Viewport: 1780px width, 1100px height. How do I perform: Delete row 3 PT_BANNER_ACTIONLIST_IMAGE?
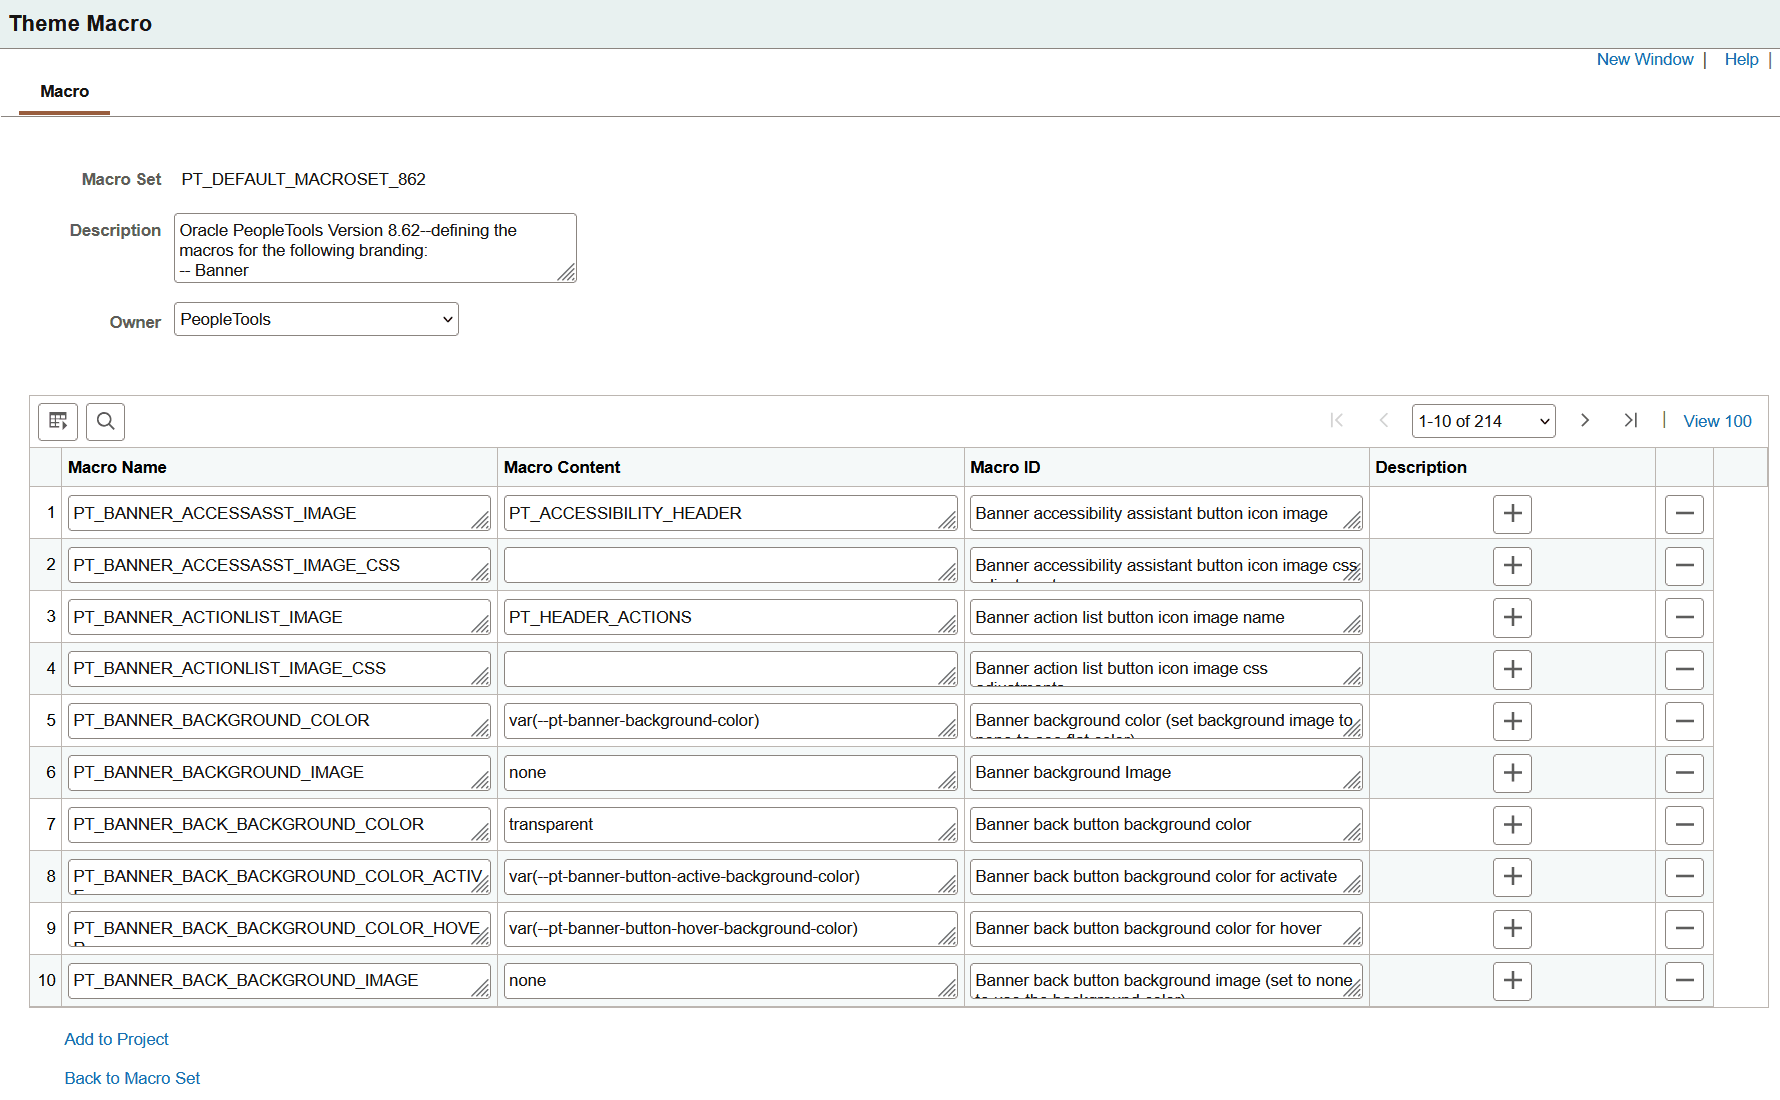[x=1684, y=617]
